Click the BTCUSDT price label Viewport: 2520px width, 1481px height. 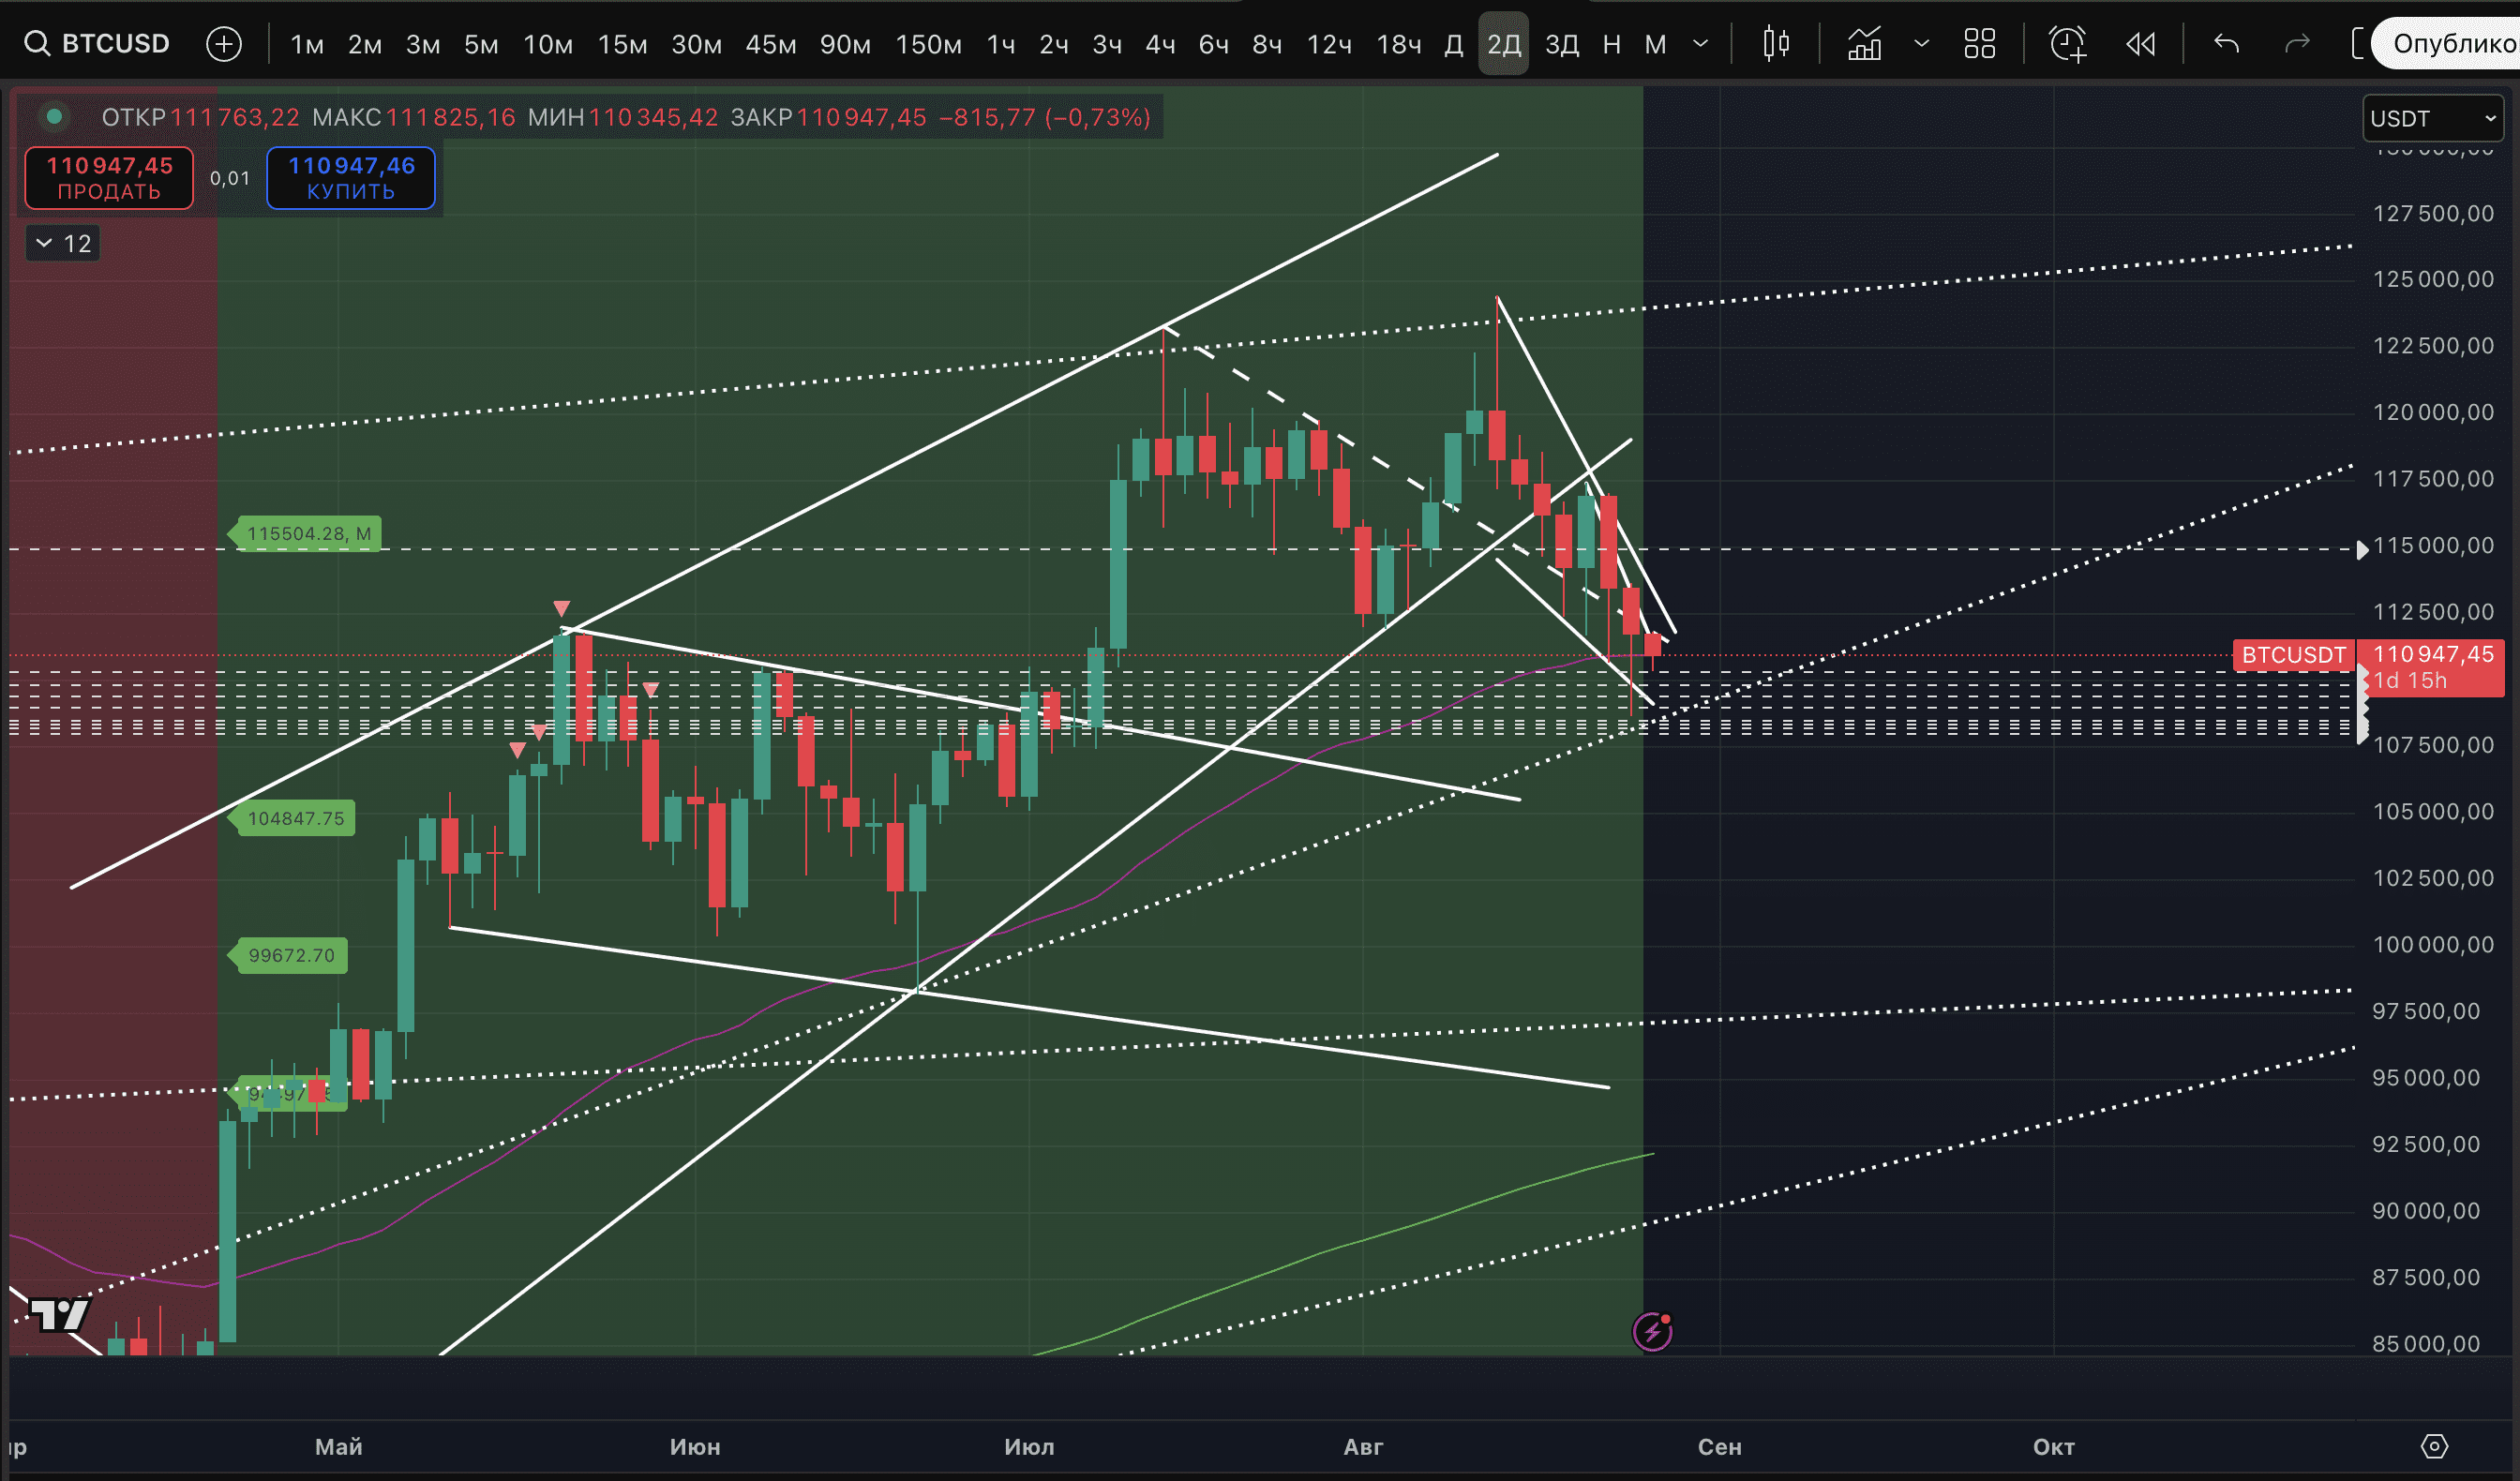[2293, 655]
